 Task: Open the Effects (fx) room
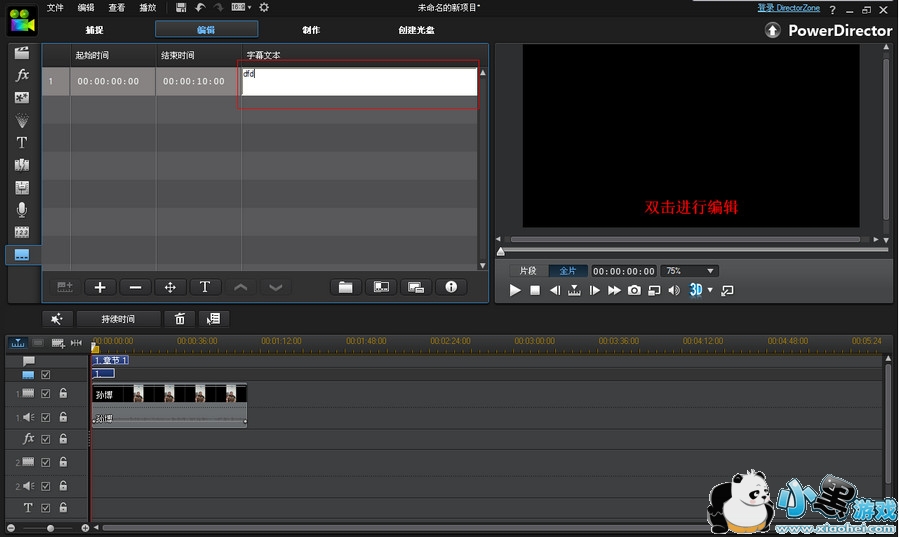click(x=21, y=75)
